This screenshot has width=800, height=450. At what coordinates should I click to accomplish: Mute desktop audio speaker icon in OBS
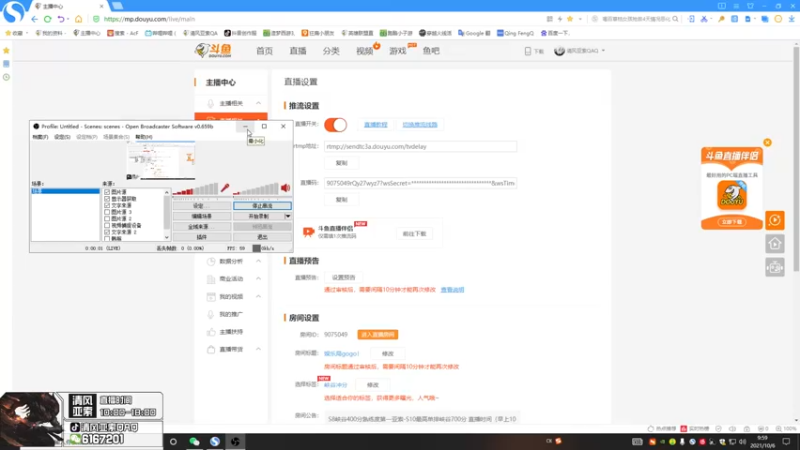click(286, 188)
